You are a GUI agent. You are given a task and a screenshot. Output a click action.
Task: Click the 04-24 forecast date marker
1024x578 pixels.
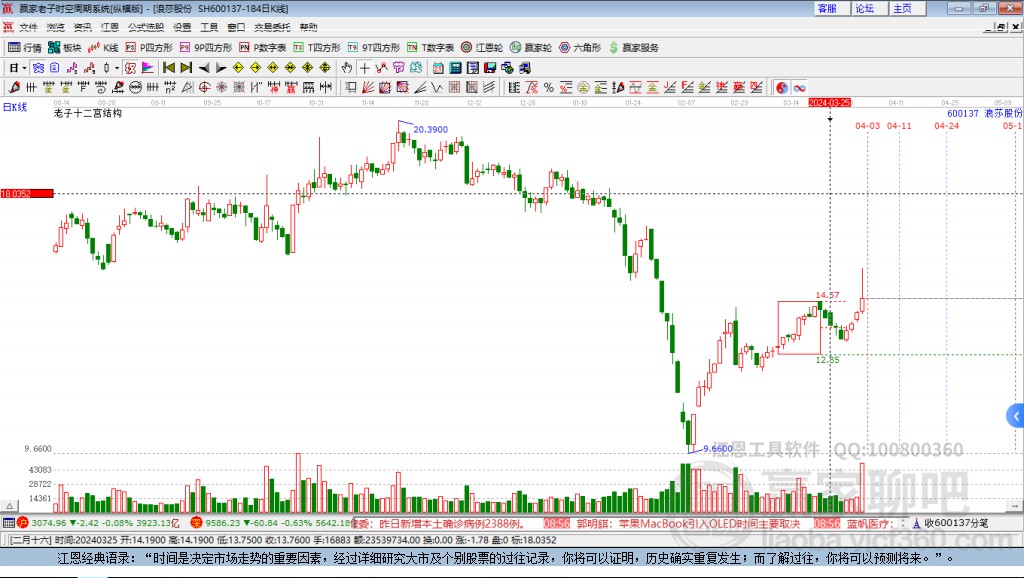[x=946, y=125]
